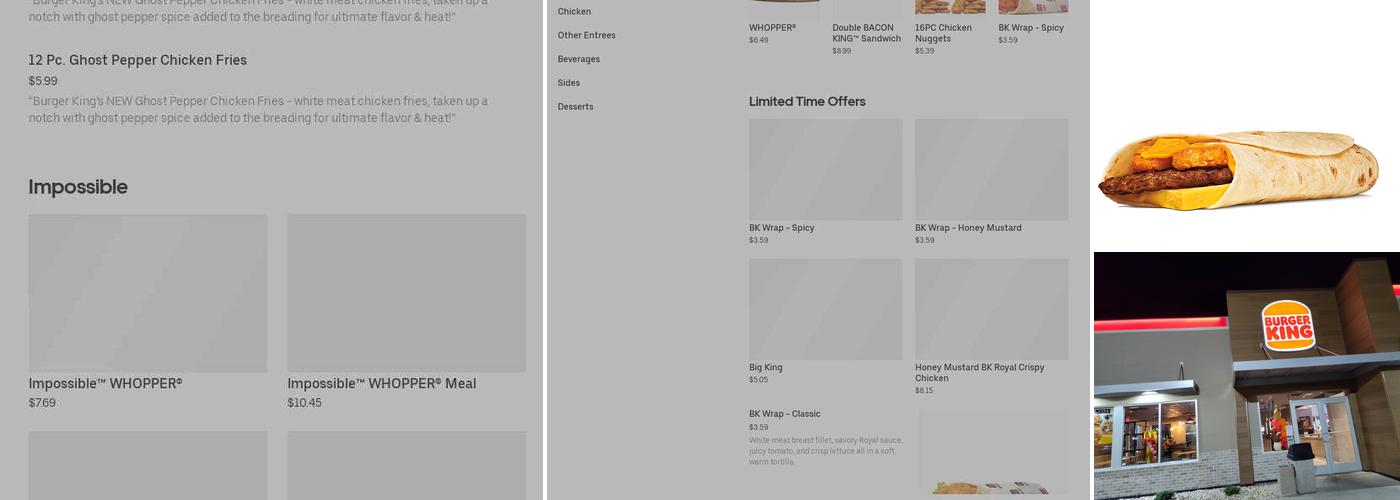The width and height of the screenshot is (1400, 500).
Task: Click the Burger King storefront photo
Action: click(x=1247, y=376)
